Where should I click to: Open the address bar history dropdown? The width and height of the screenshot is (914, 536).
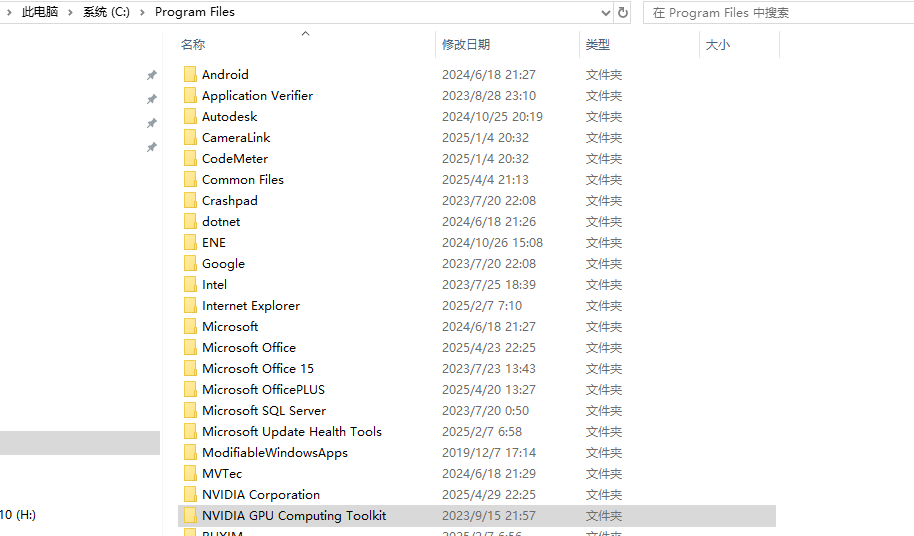click(x=606, y=12)
